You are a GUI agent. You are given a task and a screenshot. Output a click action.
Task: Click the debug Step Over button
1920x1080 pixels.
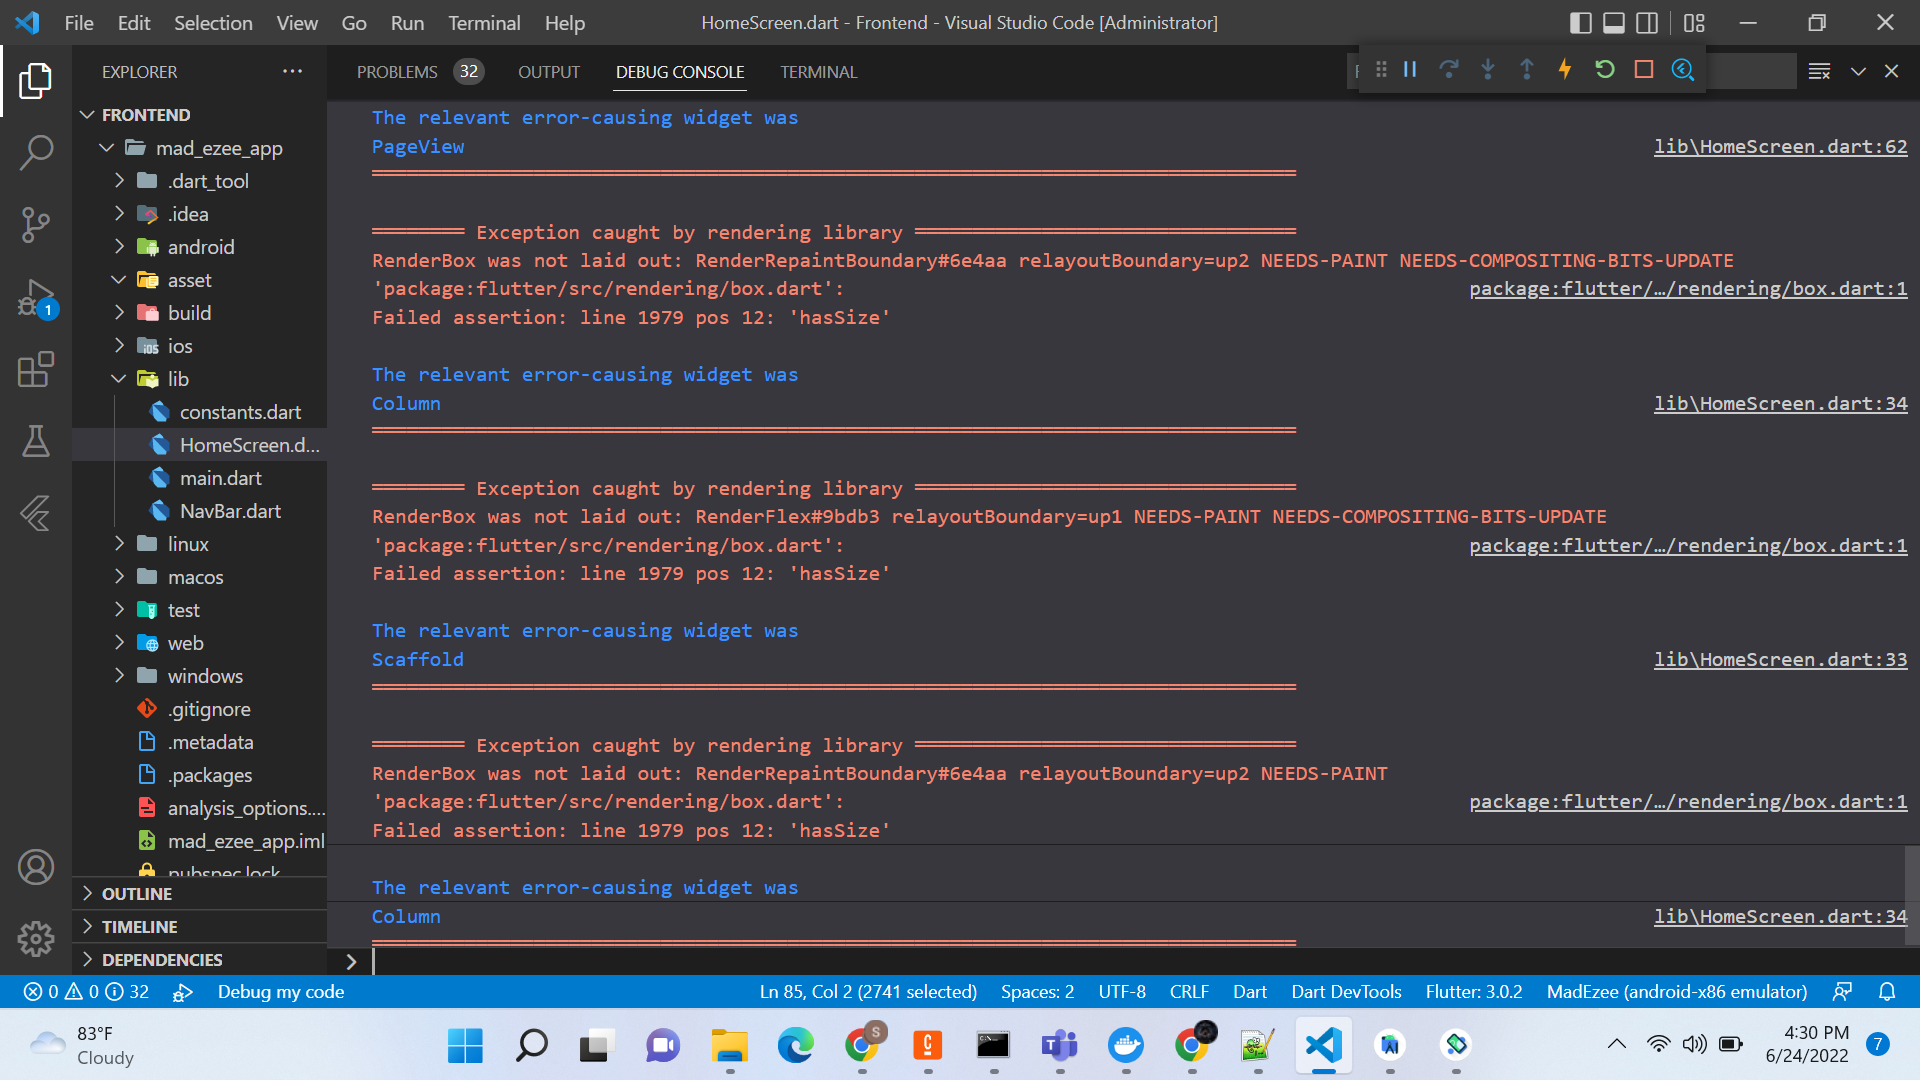1449,69
